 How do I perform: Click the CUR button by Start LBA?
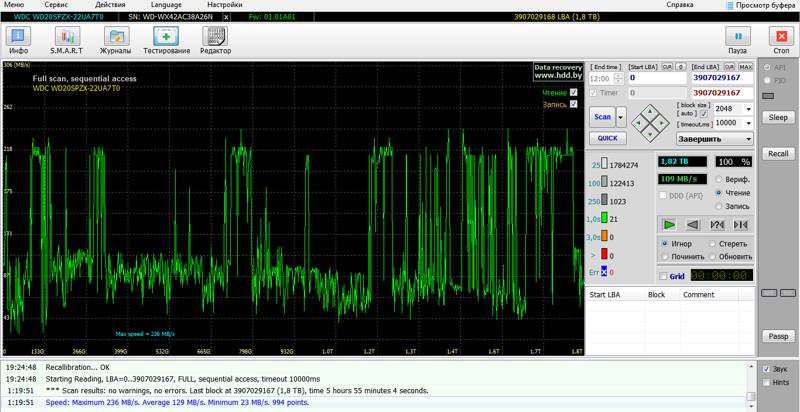(667, 67)
